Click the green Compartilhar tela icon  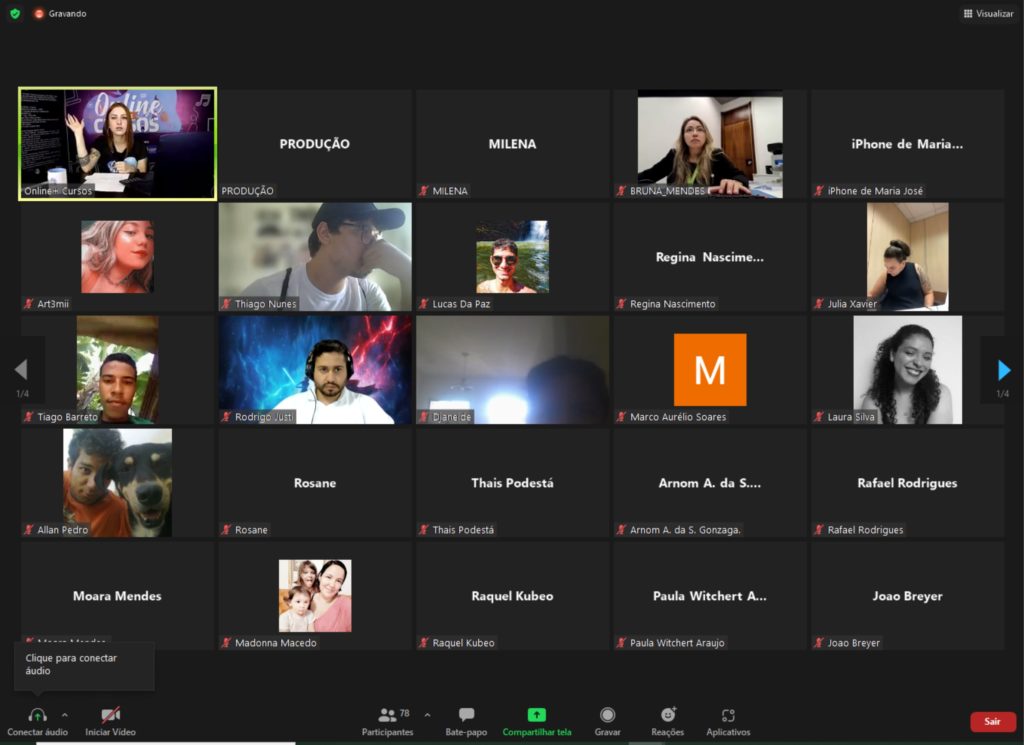[537, 716]
